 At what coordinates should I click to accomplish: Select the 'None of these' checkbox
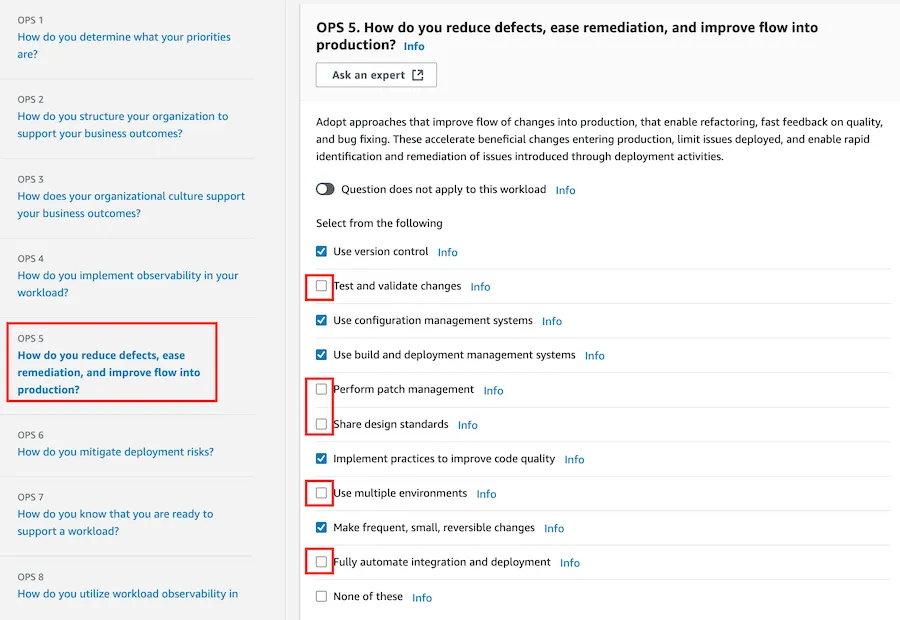coord(321,596)
